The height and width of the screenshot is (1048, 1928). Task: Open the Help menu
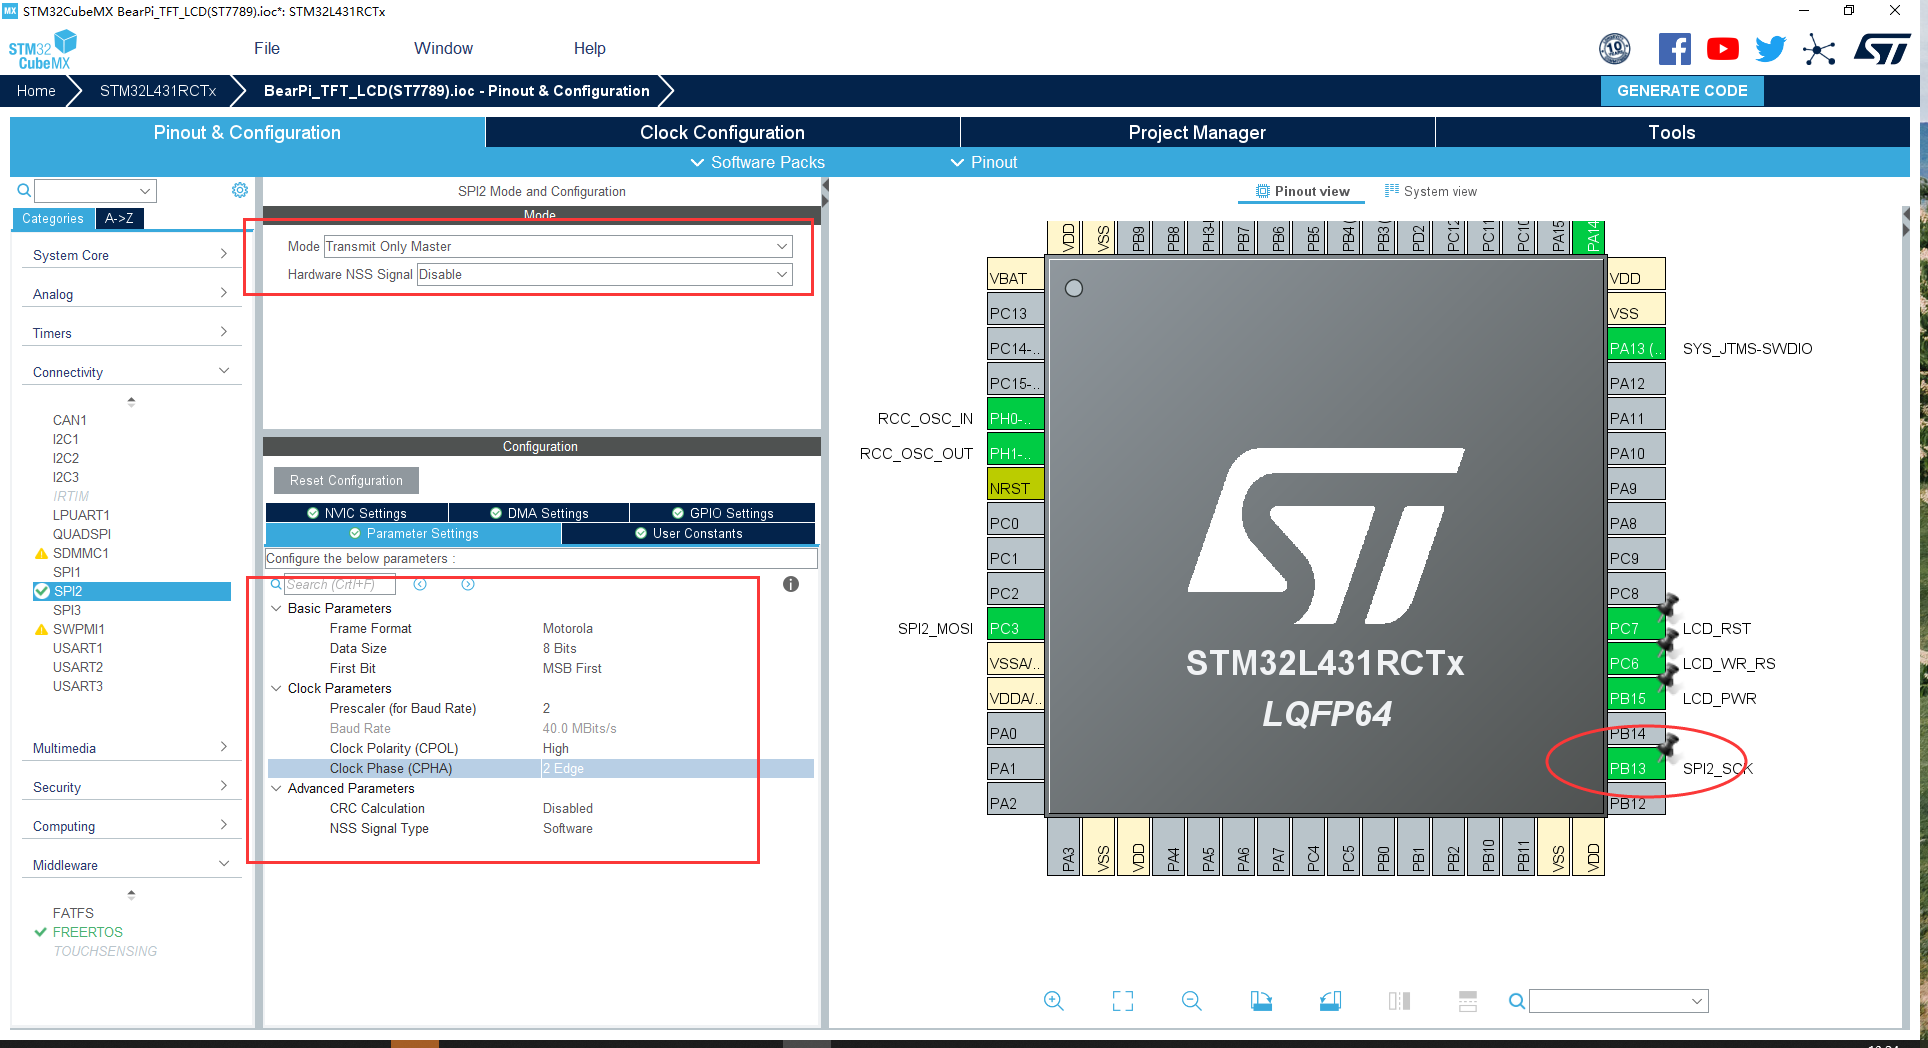590,48
